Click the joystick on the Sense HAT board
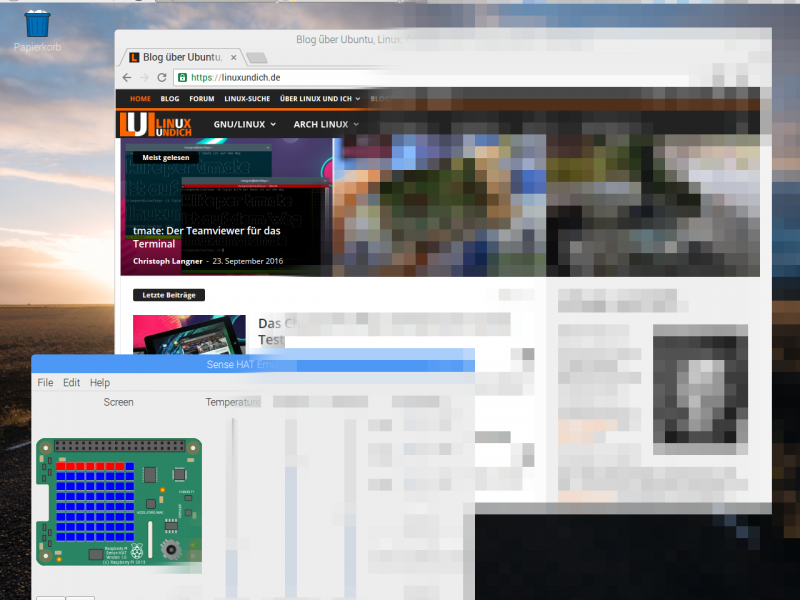Image resolution: width=800 pixels, height=600 pixels. pyautogui.click(x=170, y=548)
